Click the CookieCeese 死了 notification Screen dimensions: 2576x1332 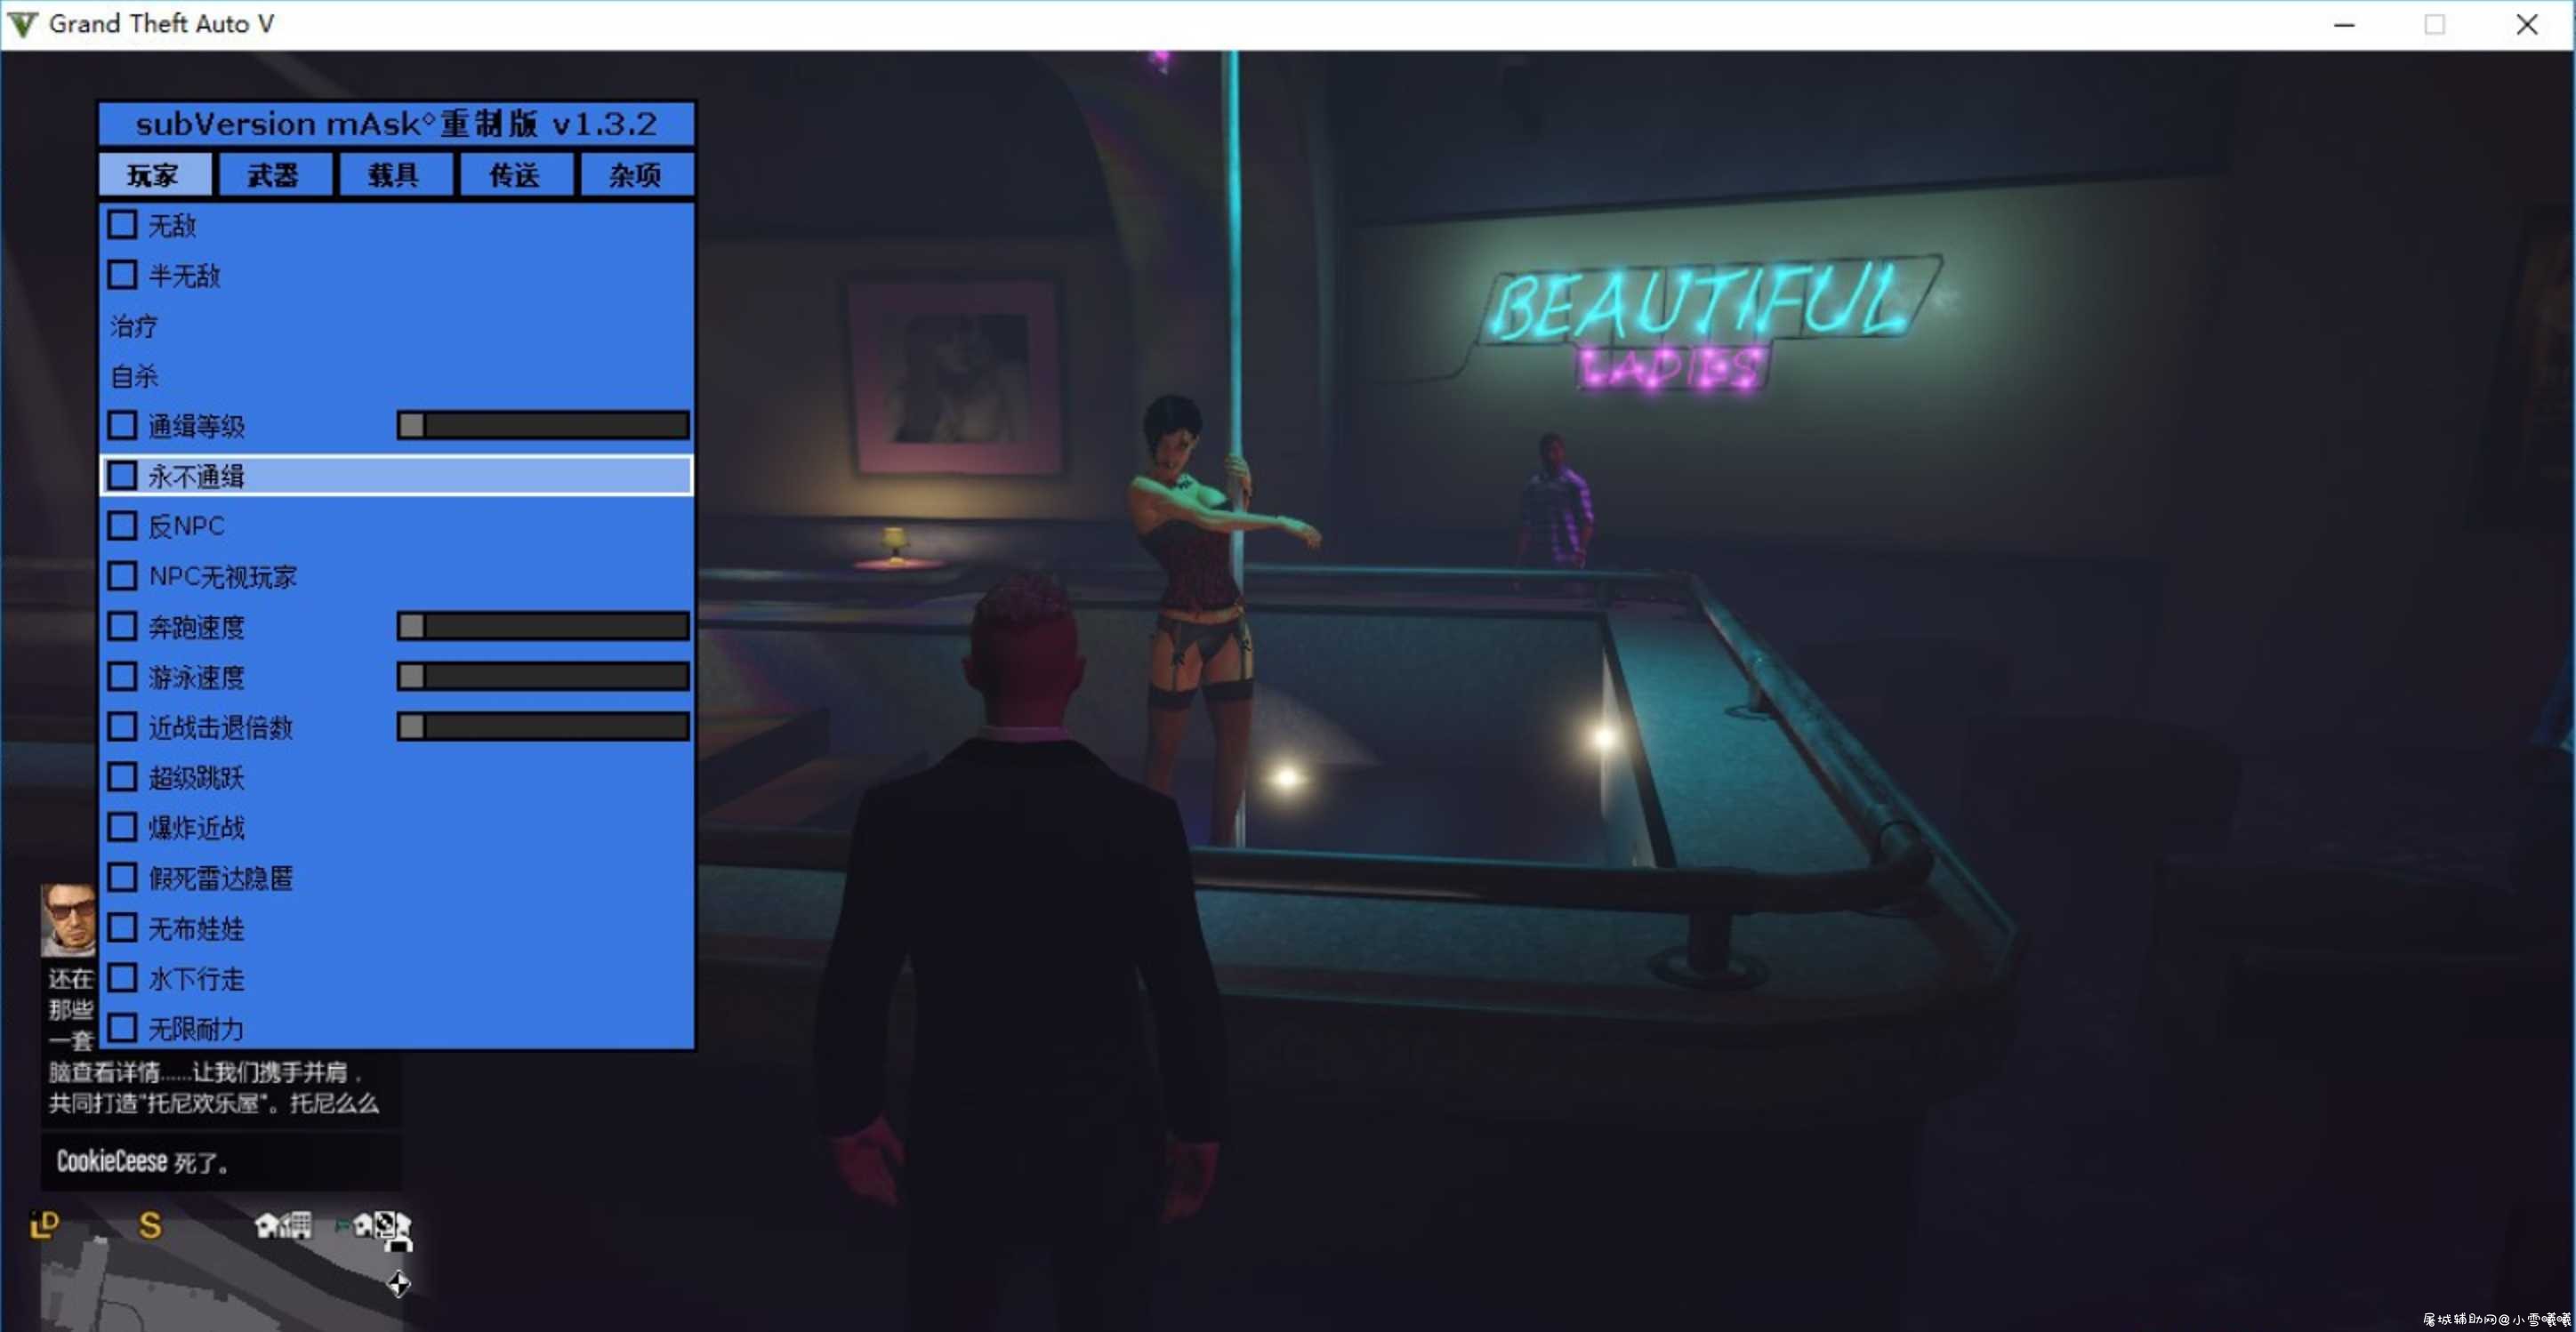220,1162
